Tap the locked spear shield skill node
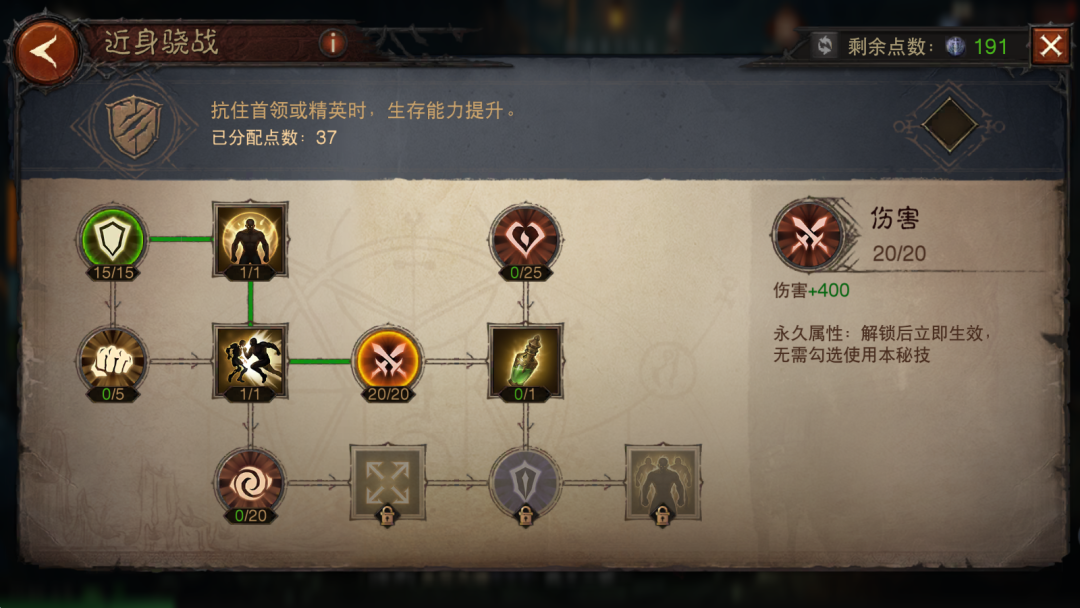Screen dimensions: 1080x608 526,483
